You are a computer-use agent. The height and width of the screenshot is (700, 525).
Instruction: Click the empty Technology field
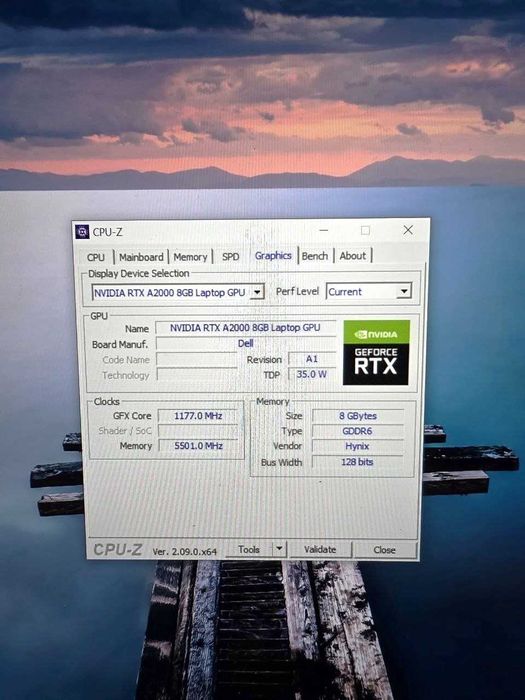point(196,375)
